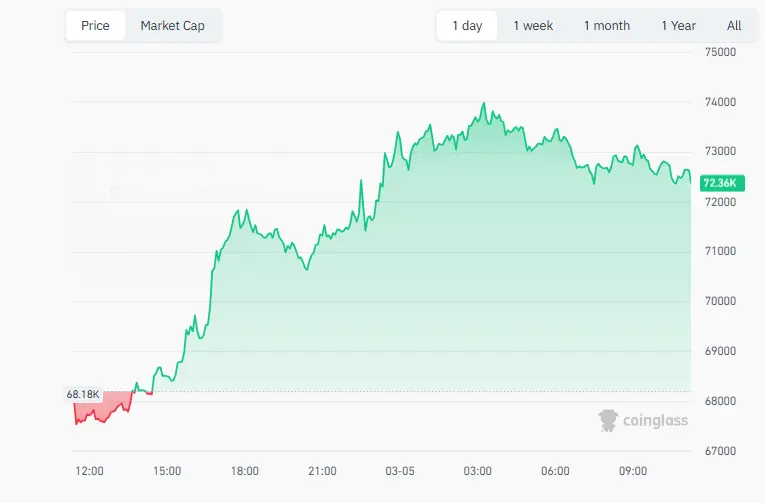
Task: Click the coinglass watermark text
Action: [x=655, y=421]
